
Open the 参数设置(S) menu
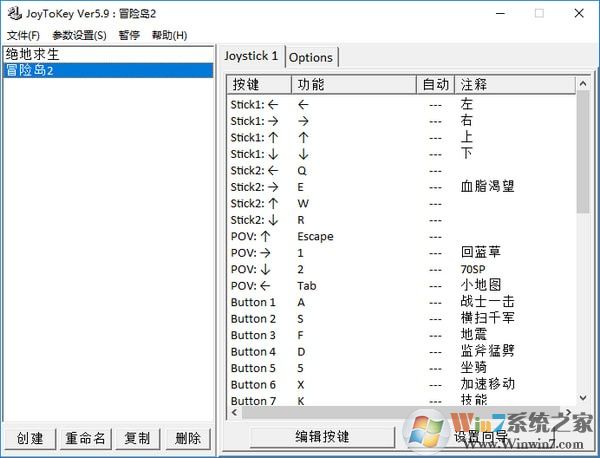77,35
